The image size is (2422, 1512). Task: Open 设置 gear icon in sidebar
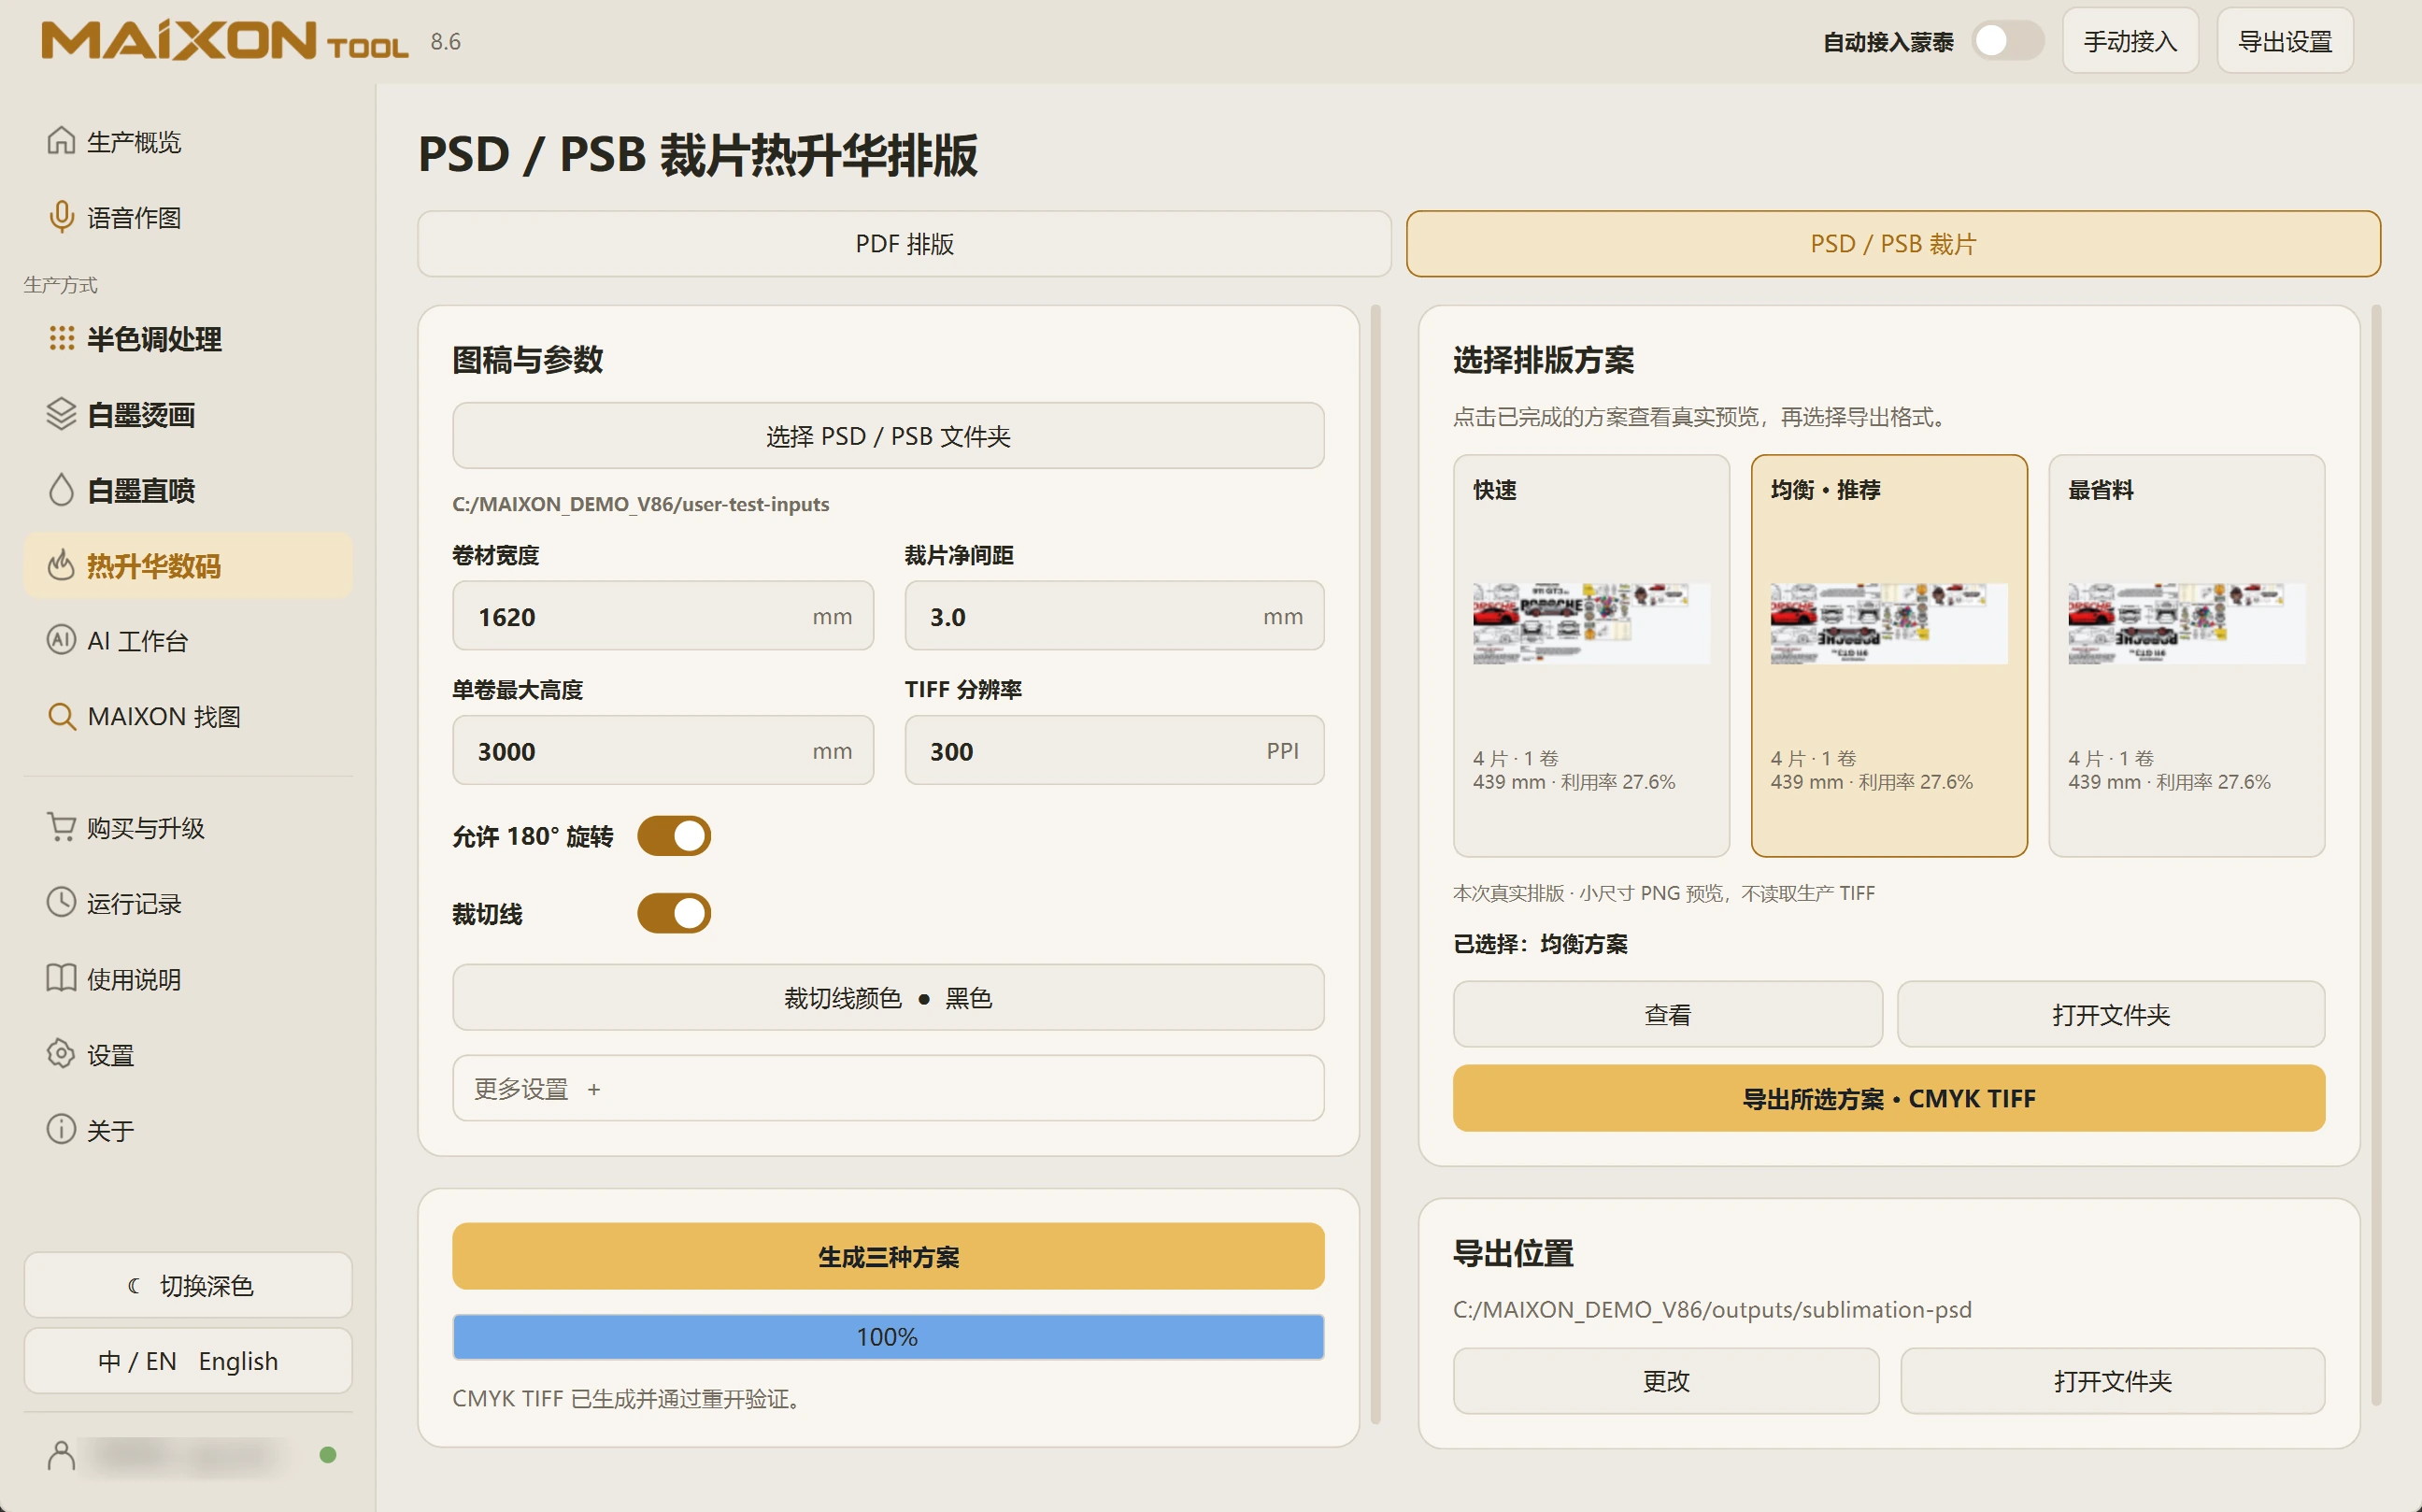[x=61, y=1054]
